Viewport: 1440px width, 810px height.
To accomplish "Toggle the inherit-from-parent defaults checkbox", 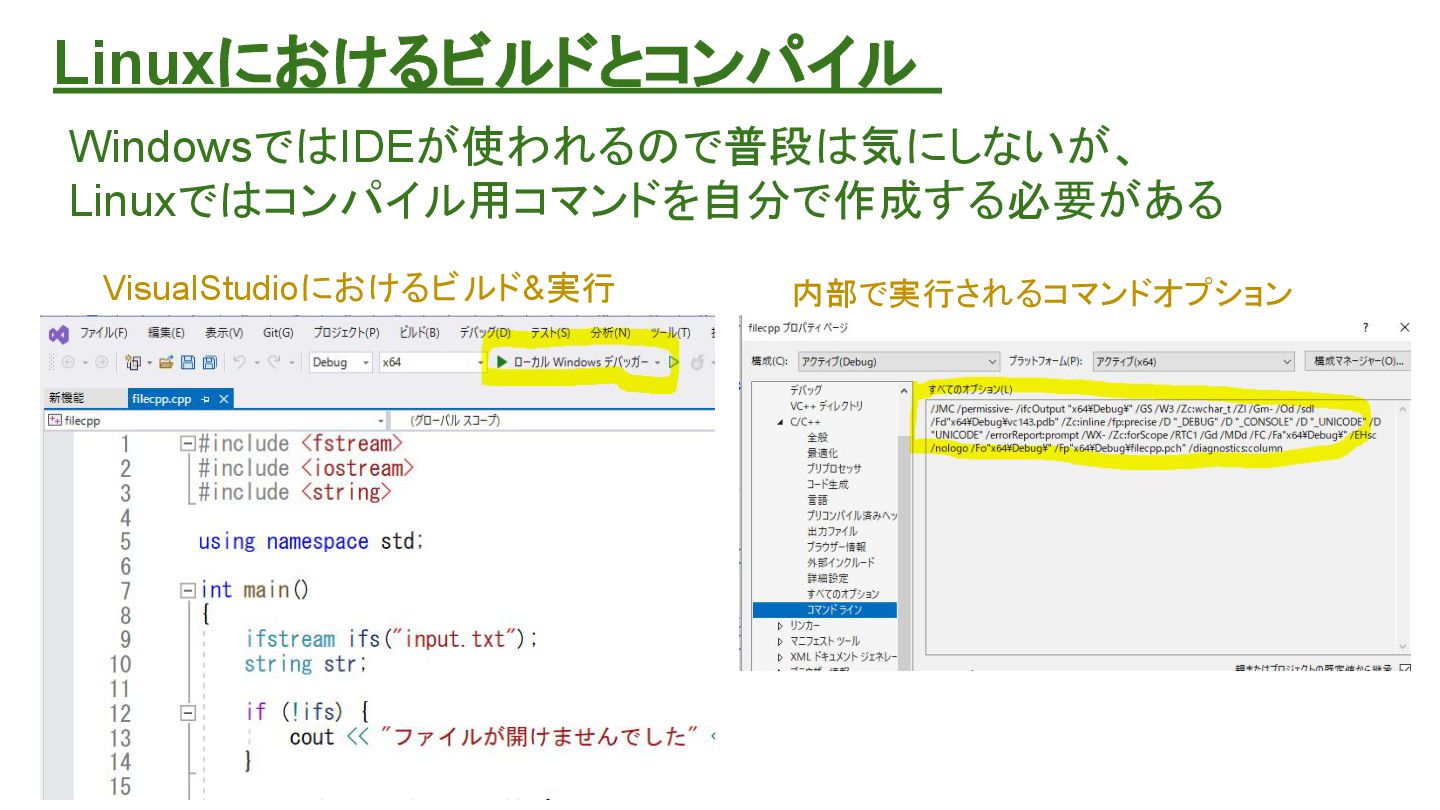I will coord(1405,668).
